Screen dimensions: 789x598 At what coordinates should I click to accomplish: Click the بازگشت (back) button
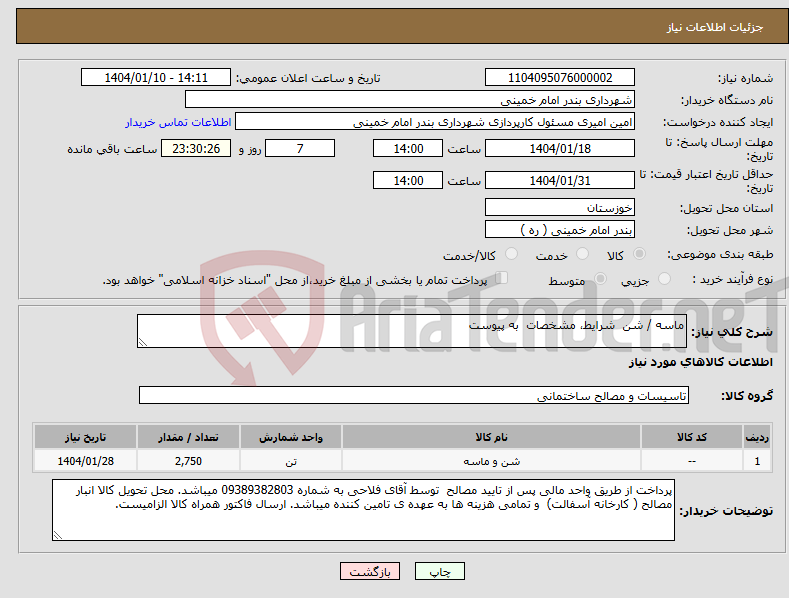coord(370,571)
